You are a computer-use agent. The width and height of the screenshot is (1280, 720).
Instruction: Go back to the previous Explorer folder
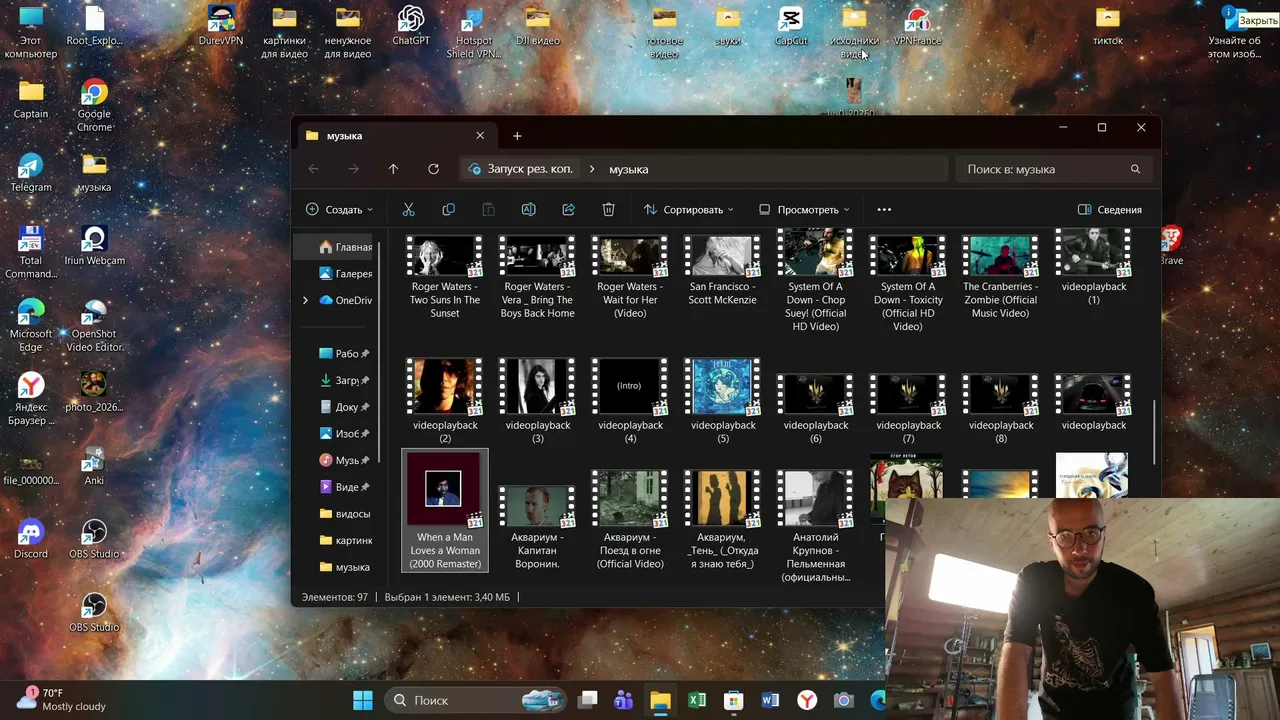[x=313, y=169]
